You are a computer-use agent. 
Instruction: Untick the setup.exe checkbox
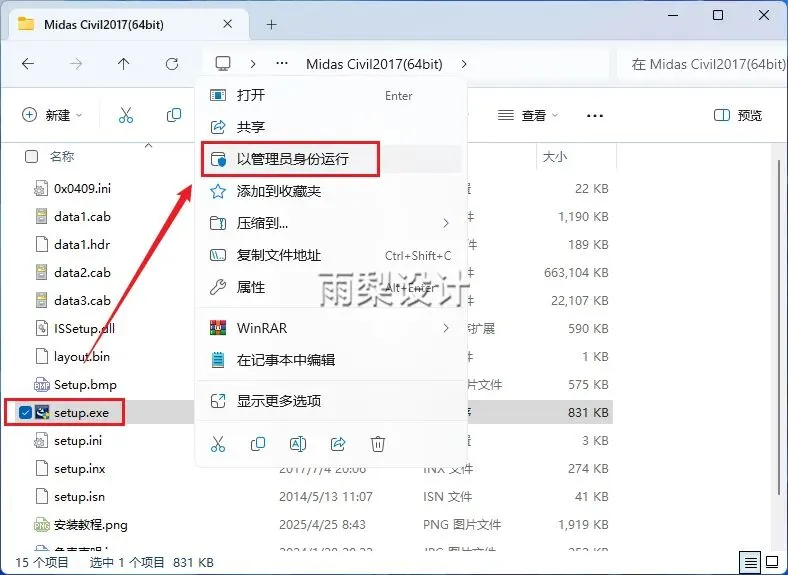(x=25, y=413)
